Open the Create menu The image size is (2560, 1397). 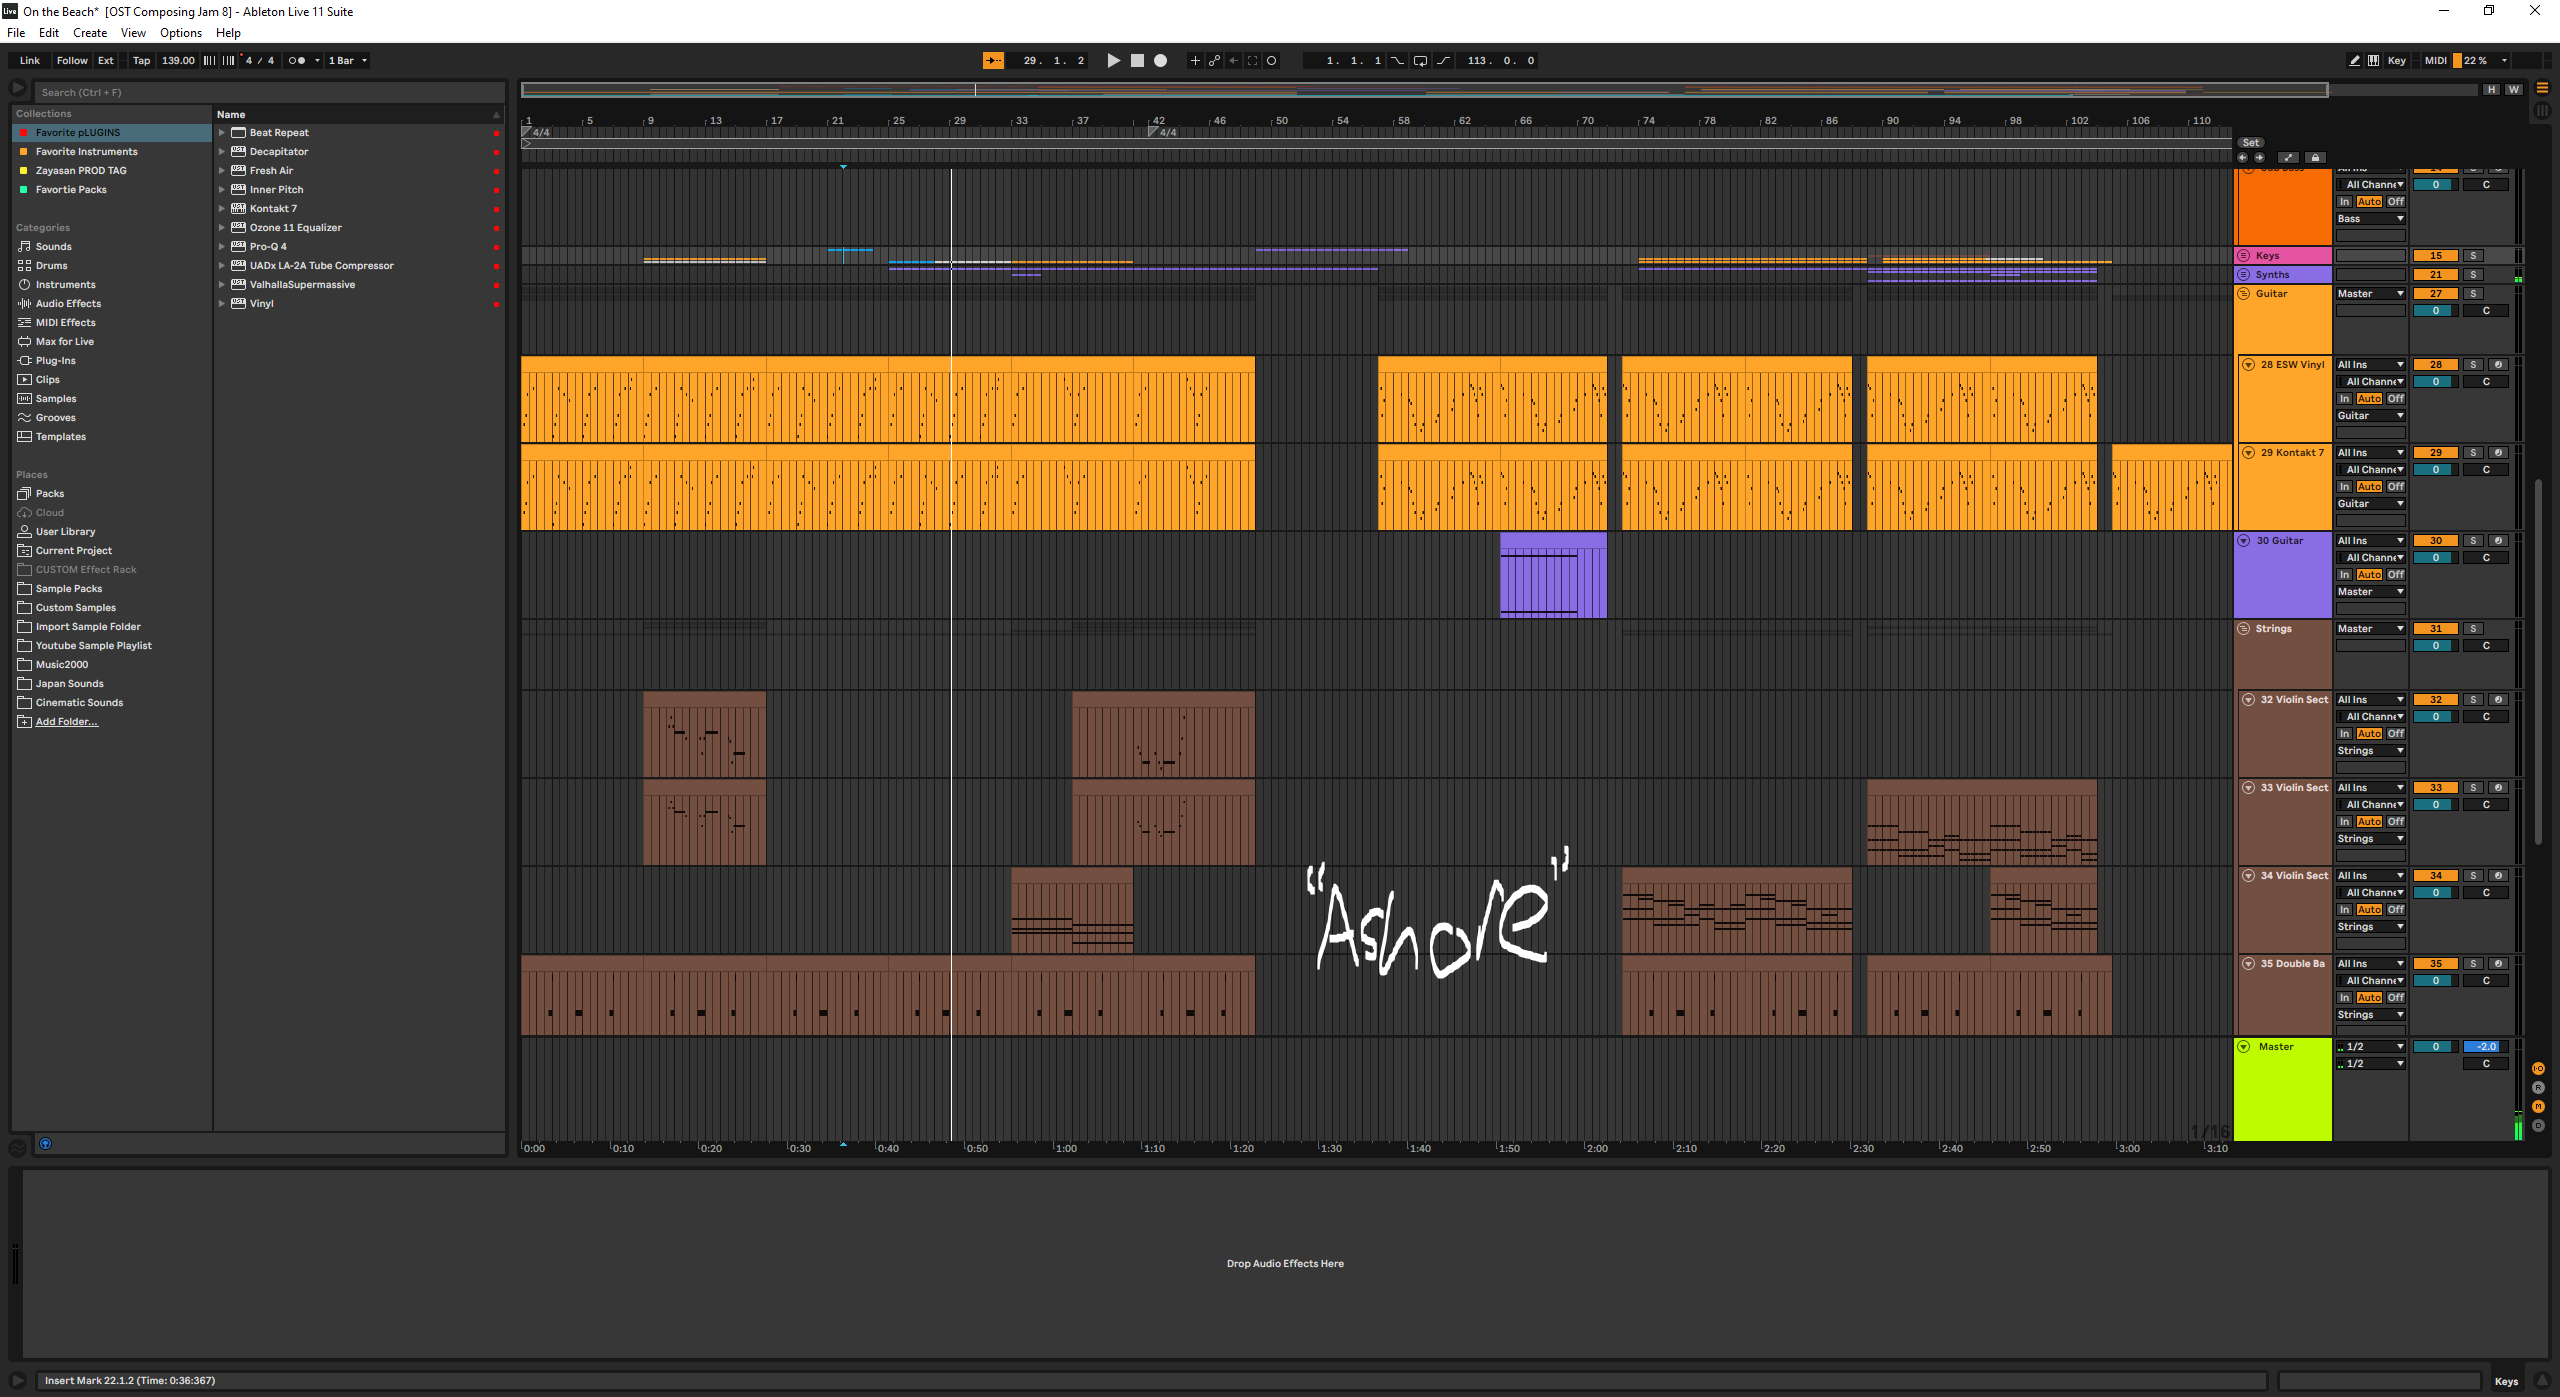pyautogui.click(x=90, y=33)
